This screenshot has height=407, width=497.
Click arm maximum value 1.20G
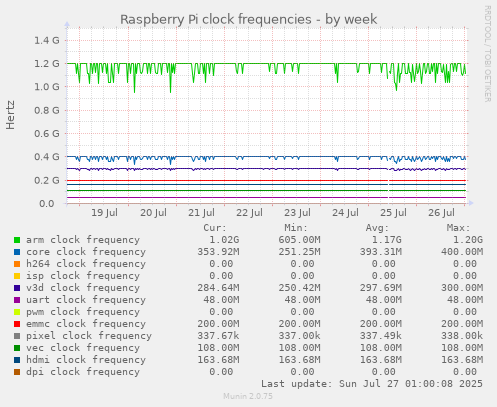[468, 240]
